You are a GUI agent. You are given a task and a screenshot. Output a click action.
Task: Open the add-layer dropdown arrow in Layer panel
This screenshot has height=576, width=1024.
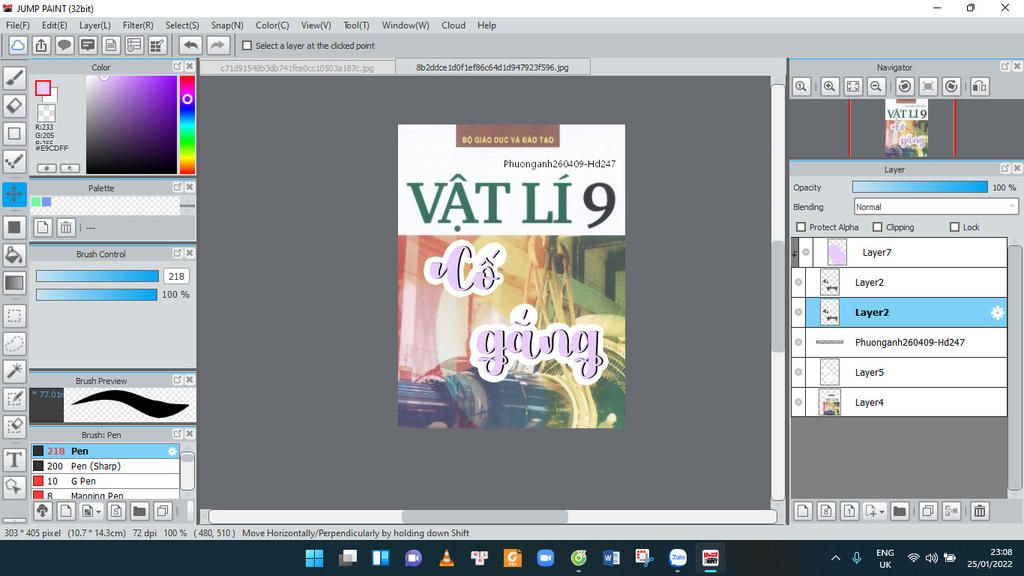coord(882,512)
